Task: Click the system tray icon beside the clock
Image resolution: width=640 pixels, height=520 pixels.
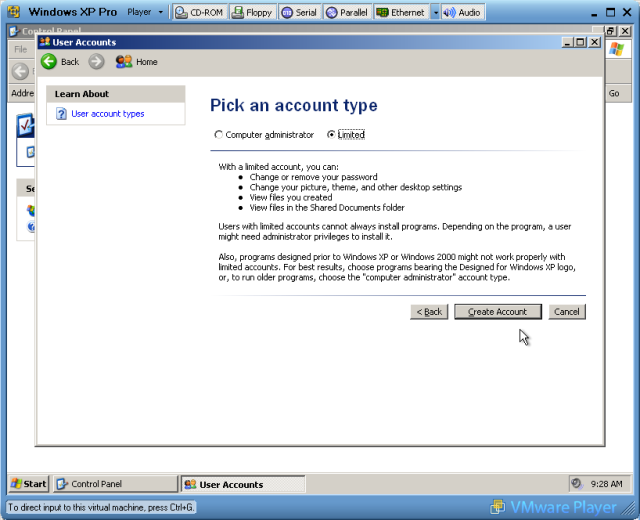Action: (x=577, y=484)
